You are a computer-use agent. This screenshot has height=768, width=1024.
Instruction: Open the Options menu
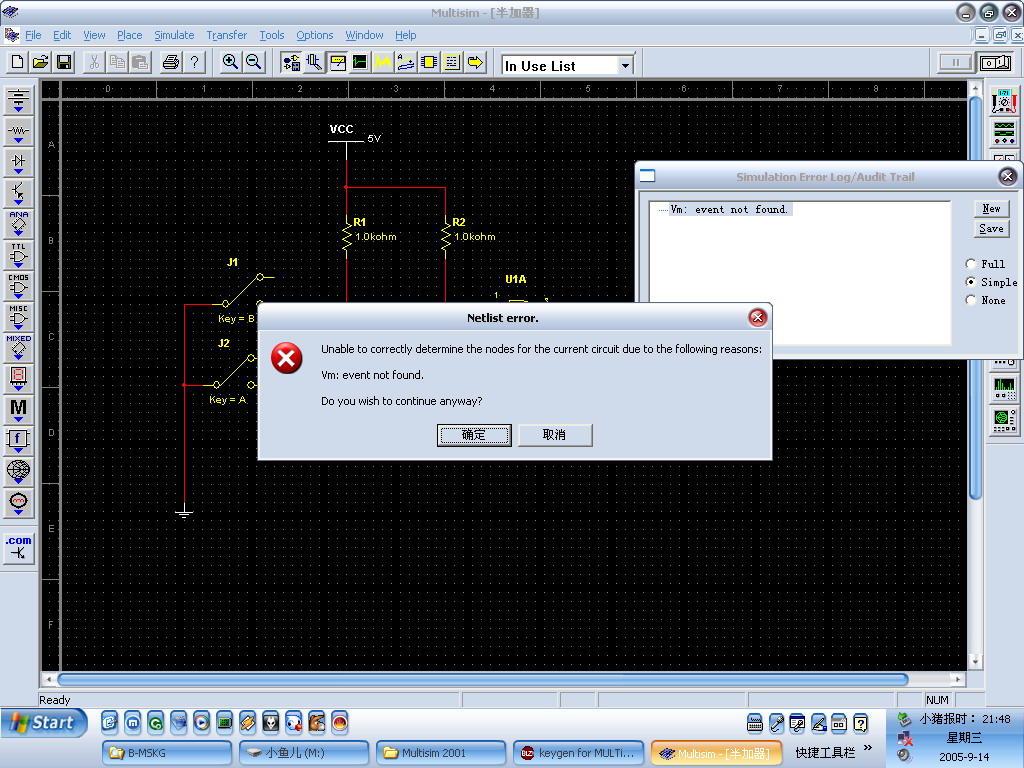pos(314,35)
